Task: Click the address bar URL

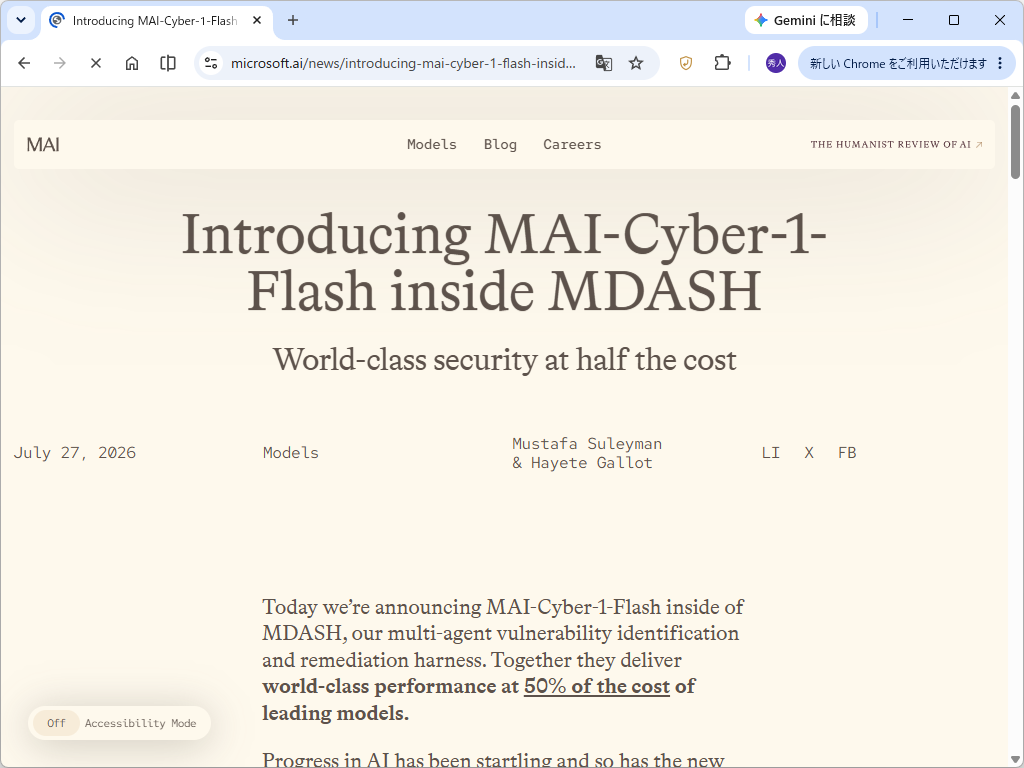Action: pyautogui.click(x=403, y=63)
